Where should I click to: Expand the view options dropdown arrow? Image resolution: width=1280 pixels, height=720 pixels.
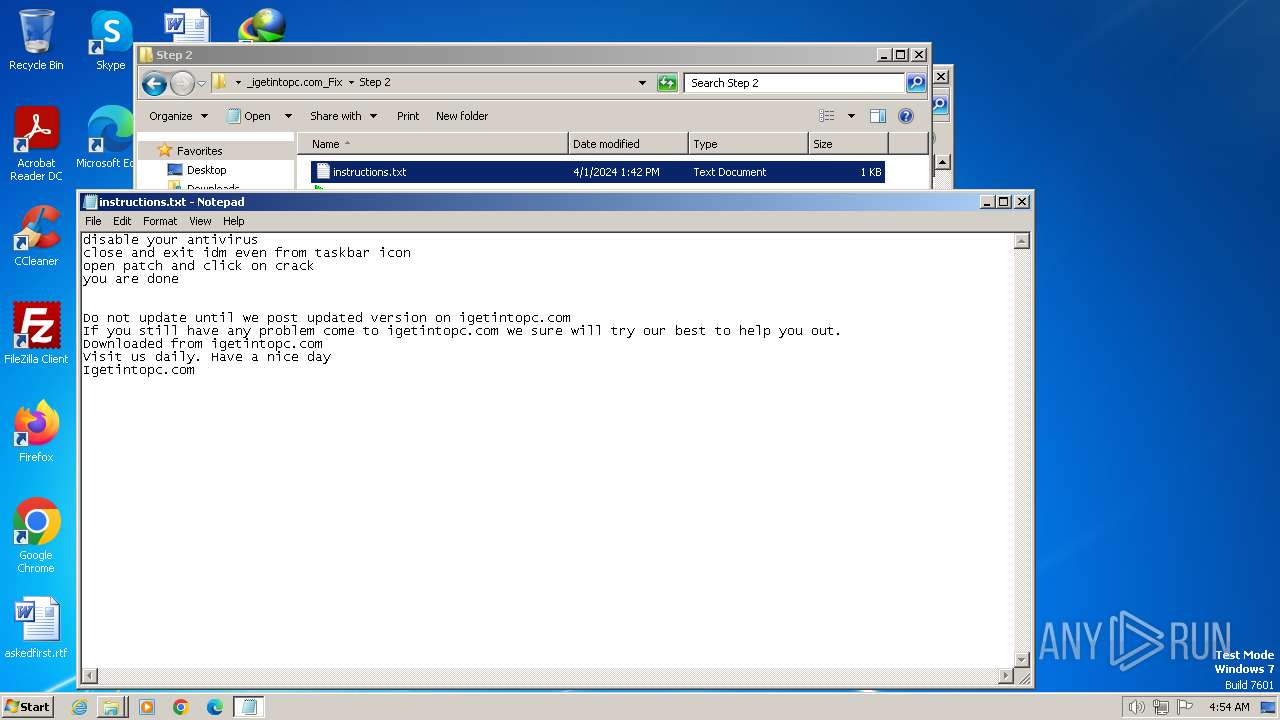tap(851, 116)
